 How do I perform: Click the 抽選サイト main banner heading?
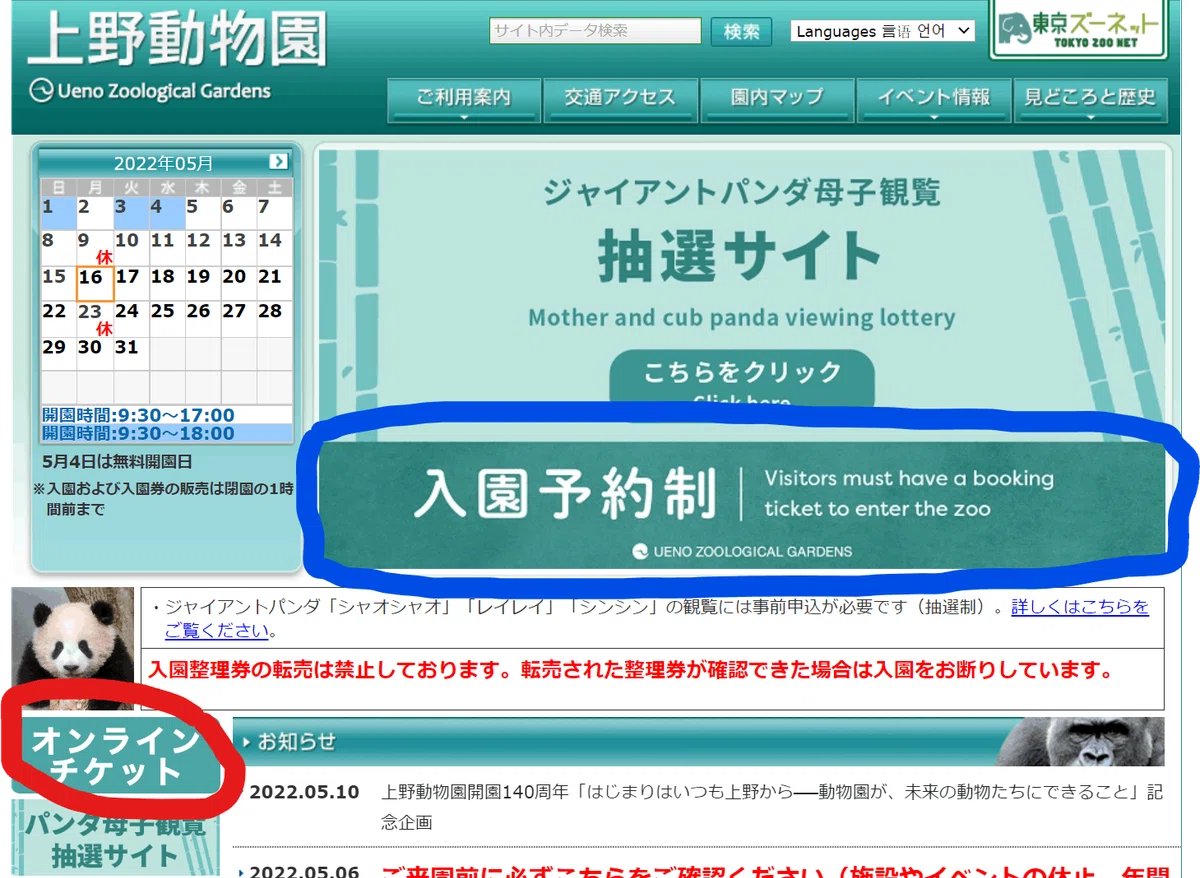point(742,256)
